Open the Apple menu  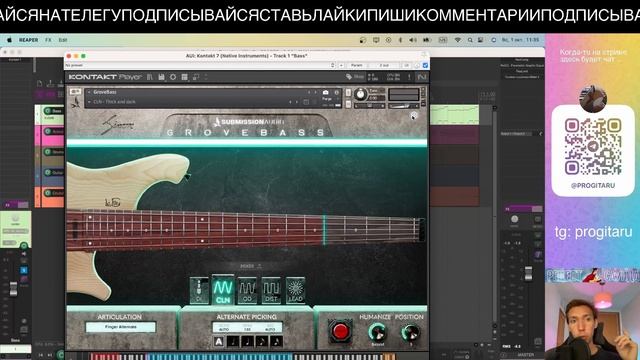coord(9,40)
